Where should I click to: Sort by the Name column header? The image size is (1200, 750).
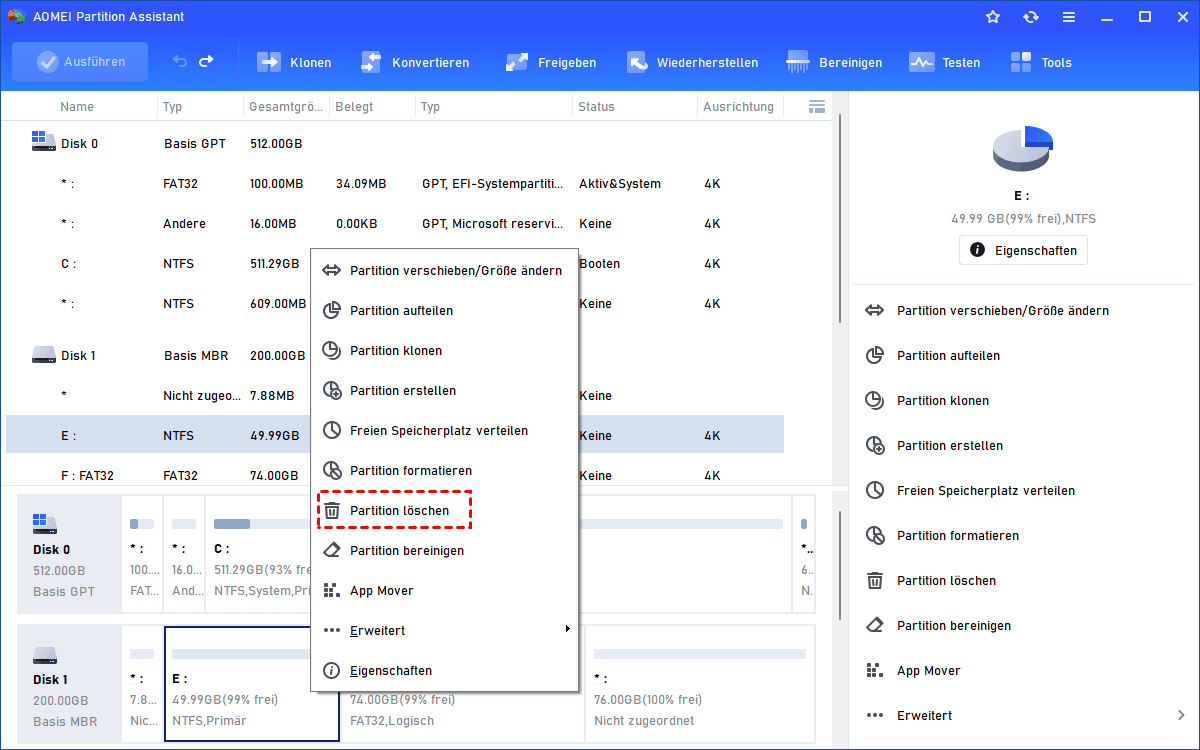click(77, 107)
